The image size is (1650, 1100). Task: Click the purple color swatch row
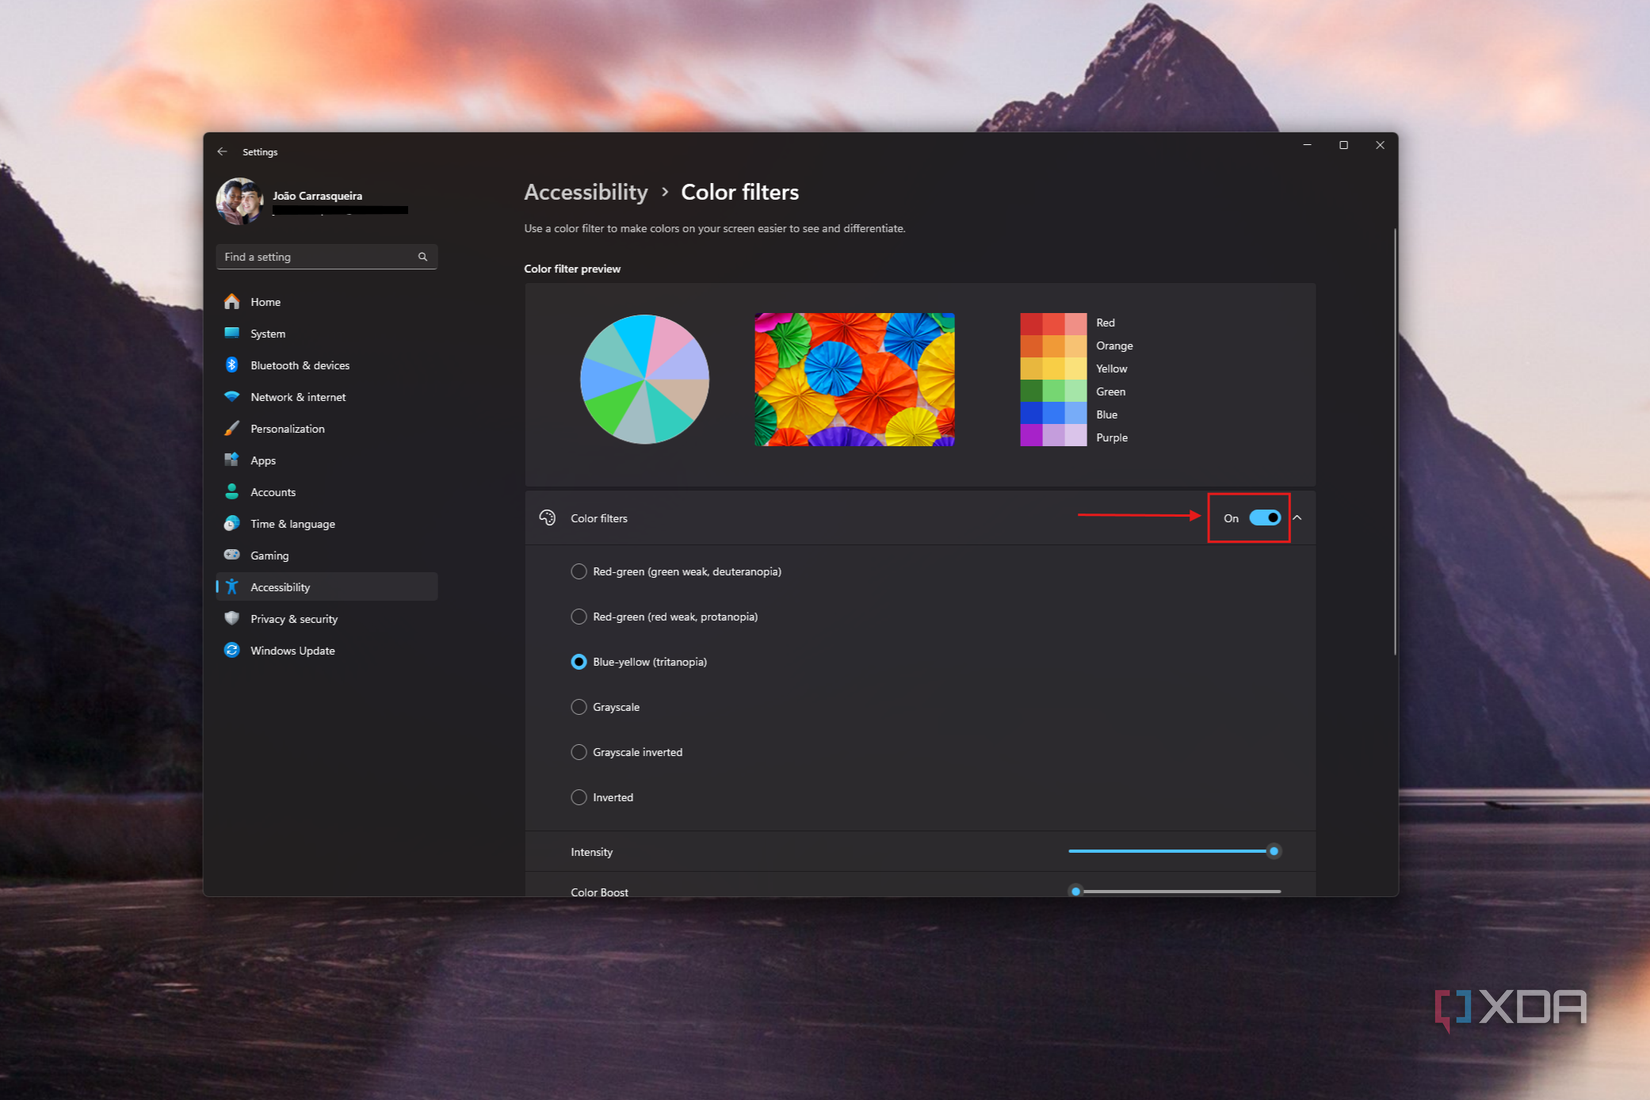[1053, 436]
